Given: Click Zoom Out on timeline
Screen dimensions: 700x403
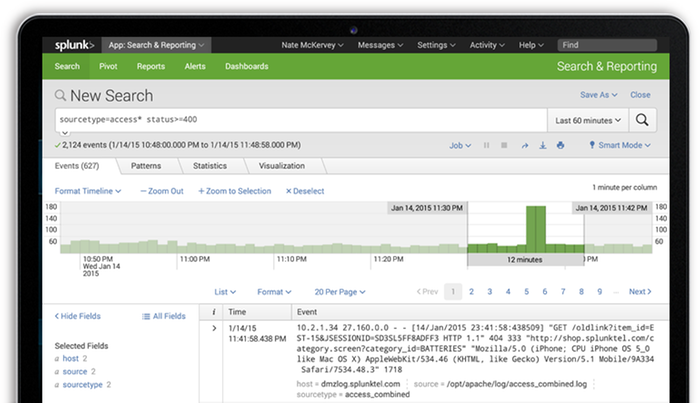Looking at the screenshot, I should tap(162, 191).
